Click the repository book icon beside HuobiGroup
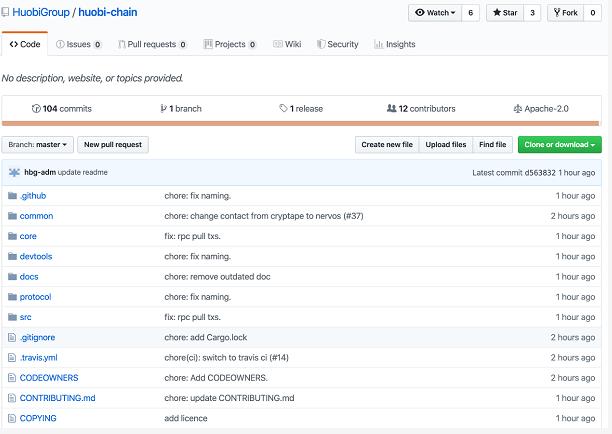This screenshot has width=612, height=434. tap(7, 13)
